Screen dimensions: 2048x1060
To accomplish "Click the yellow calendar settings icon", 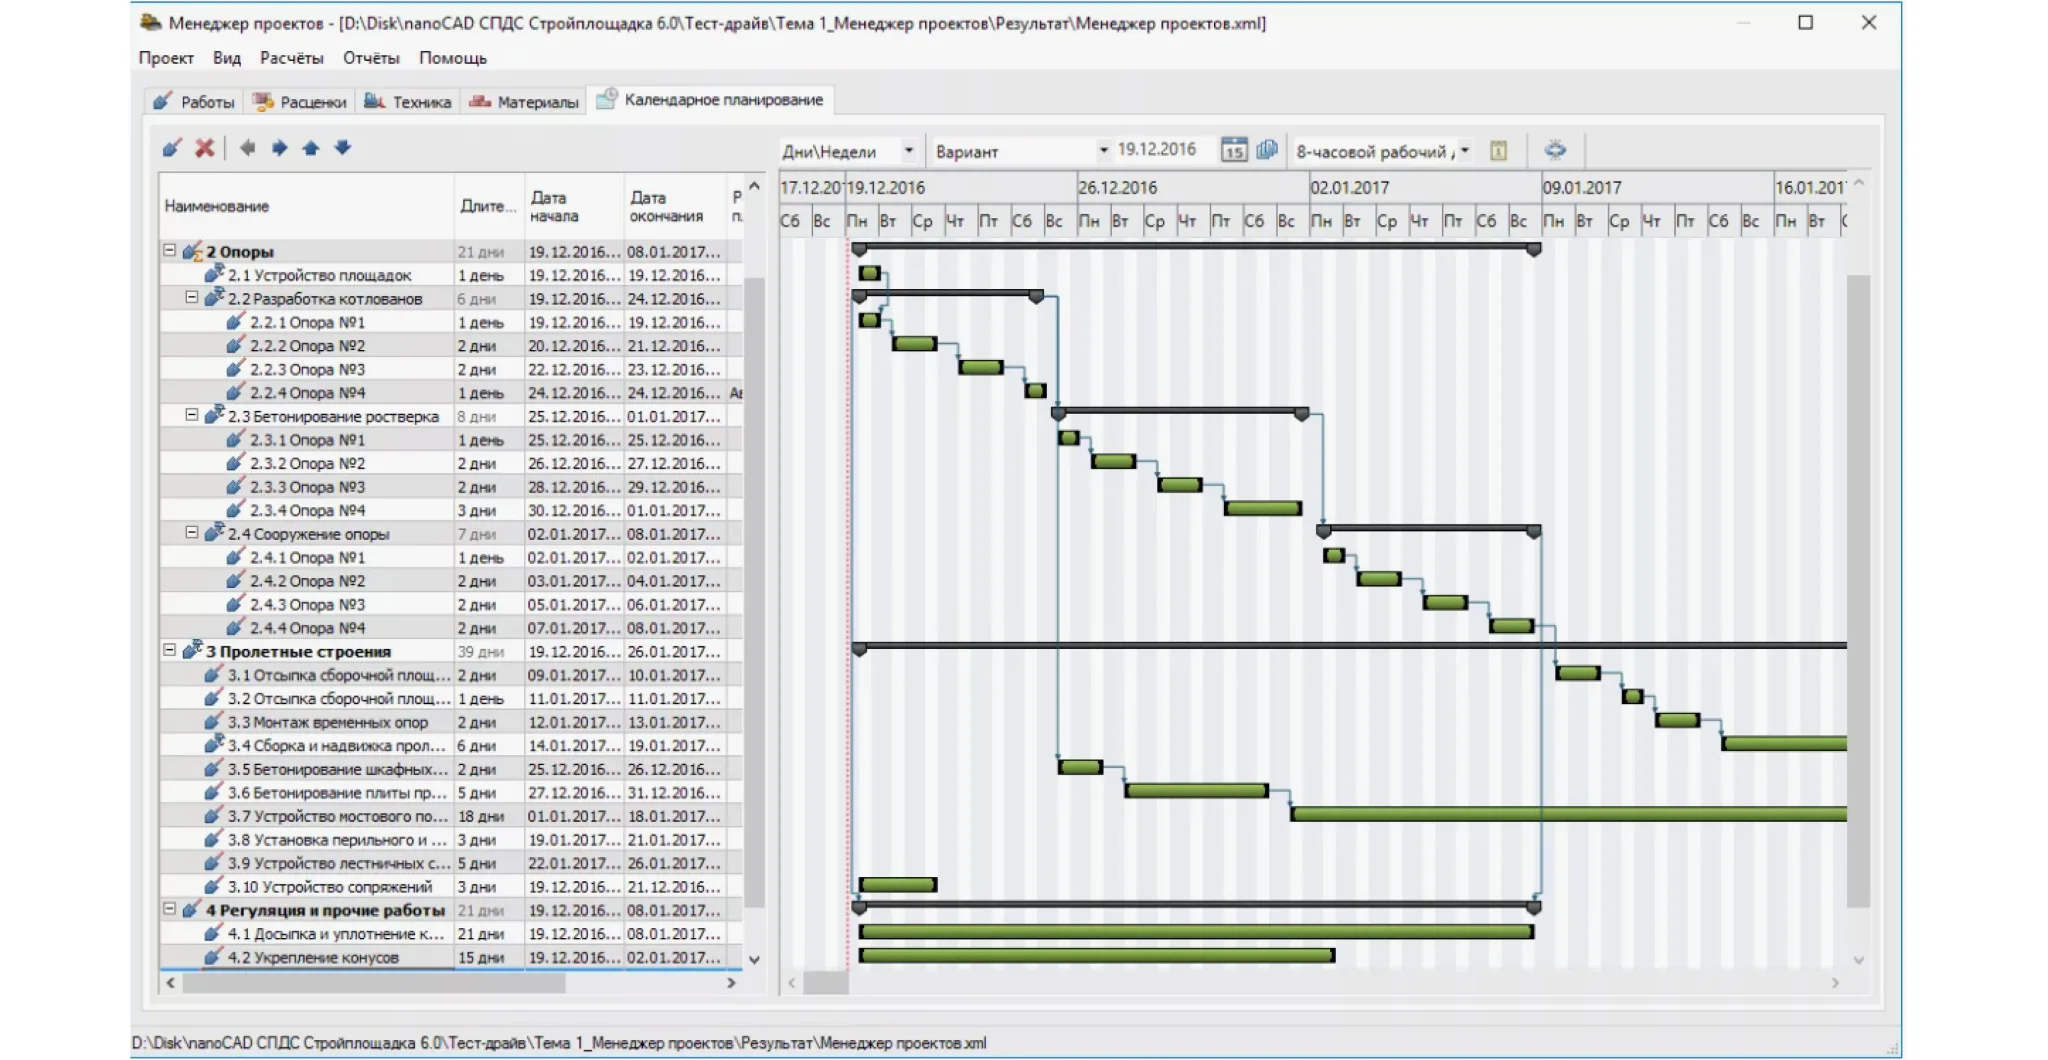I will coord(1498,150).
